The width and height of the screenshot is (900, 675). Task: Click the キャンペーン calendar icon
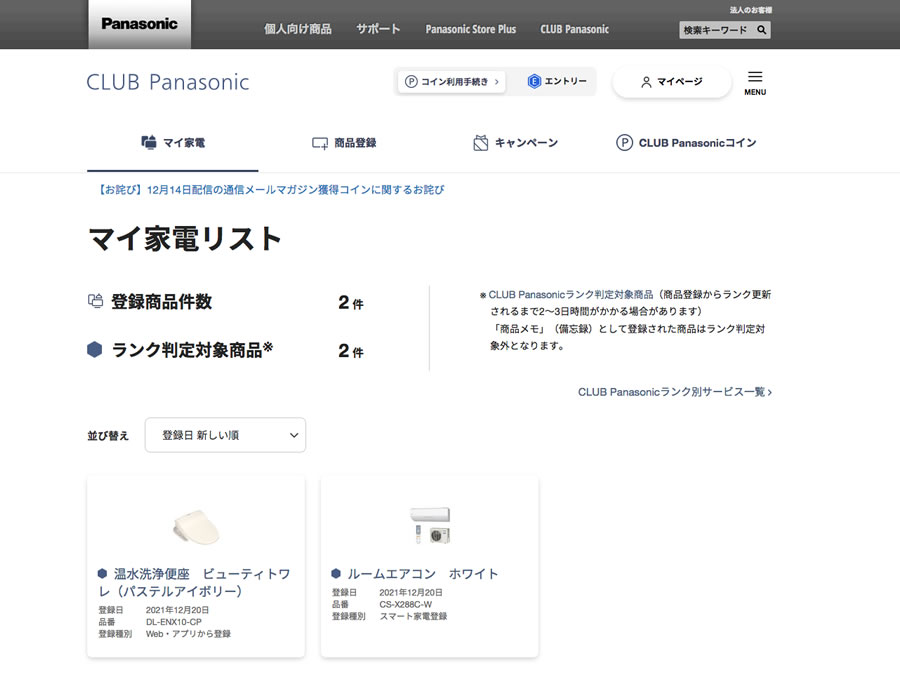coord(480,142)
